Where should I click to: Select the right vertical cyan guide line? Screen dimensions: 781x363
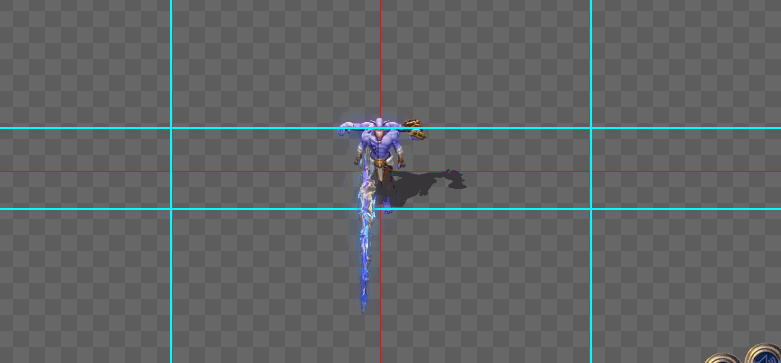[x=591, y=181]
